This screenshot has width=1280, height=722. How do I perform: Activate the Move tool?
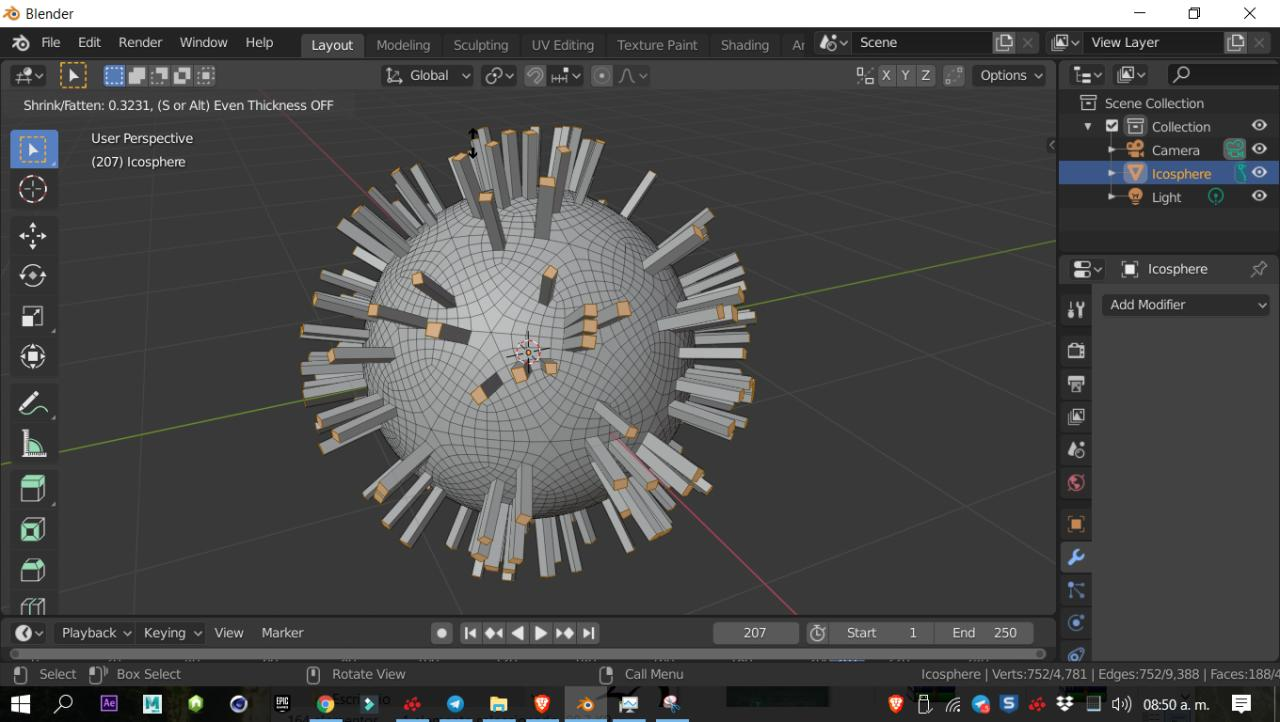tap(33, 236)
